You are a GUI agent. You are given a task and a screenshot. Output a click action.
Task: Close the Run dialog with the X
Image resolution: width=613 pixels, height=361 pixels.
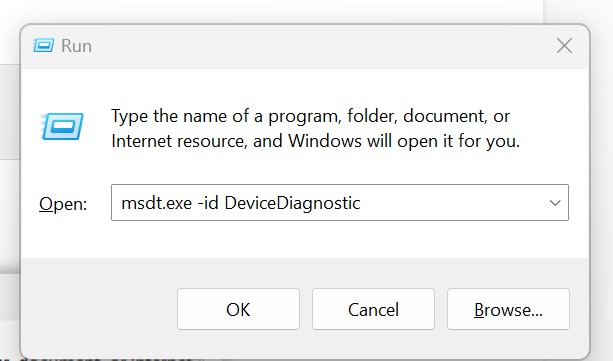pyautogui.click(x=564, y=46)
